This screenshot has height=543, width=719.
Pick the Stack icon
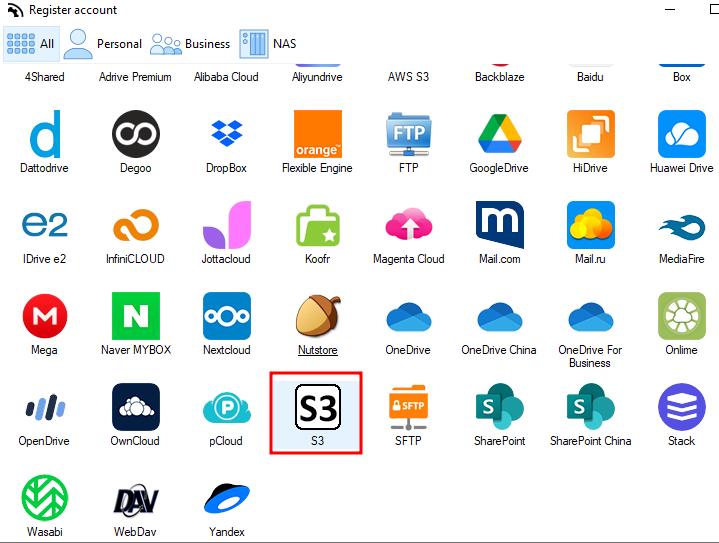tap(681, 407)
